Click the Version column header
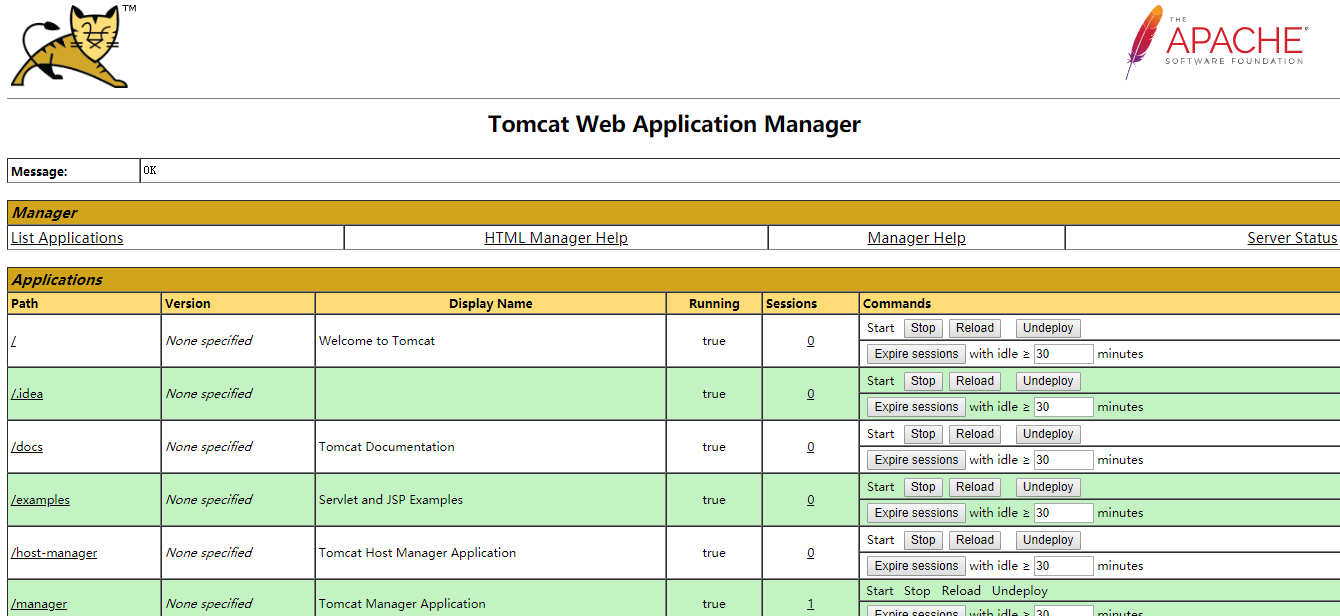This screenshot has height=616, width=1340. point(188,304)
